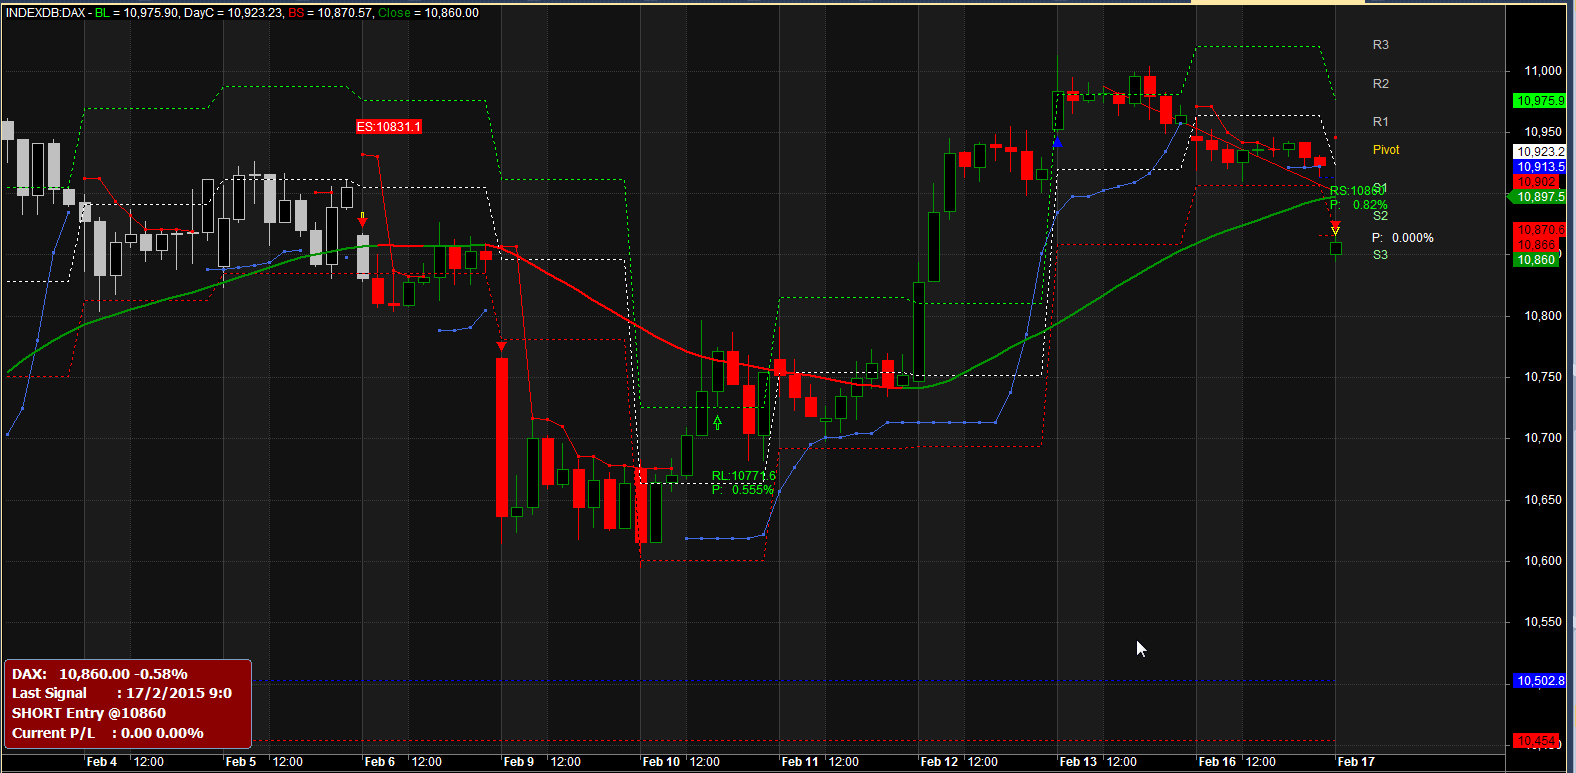Click the Feb 6 date label
The width and height of the screenshot is (1576, 773).
(x=380, y=762)
